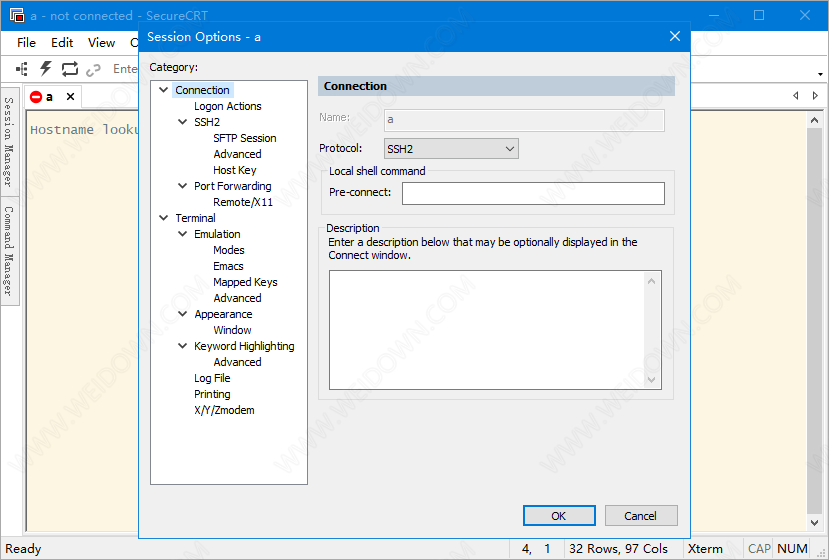
Task: Click the Ready status bar text
Action: 23,549
